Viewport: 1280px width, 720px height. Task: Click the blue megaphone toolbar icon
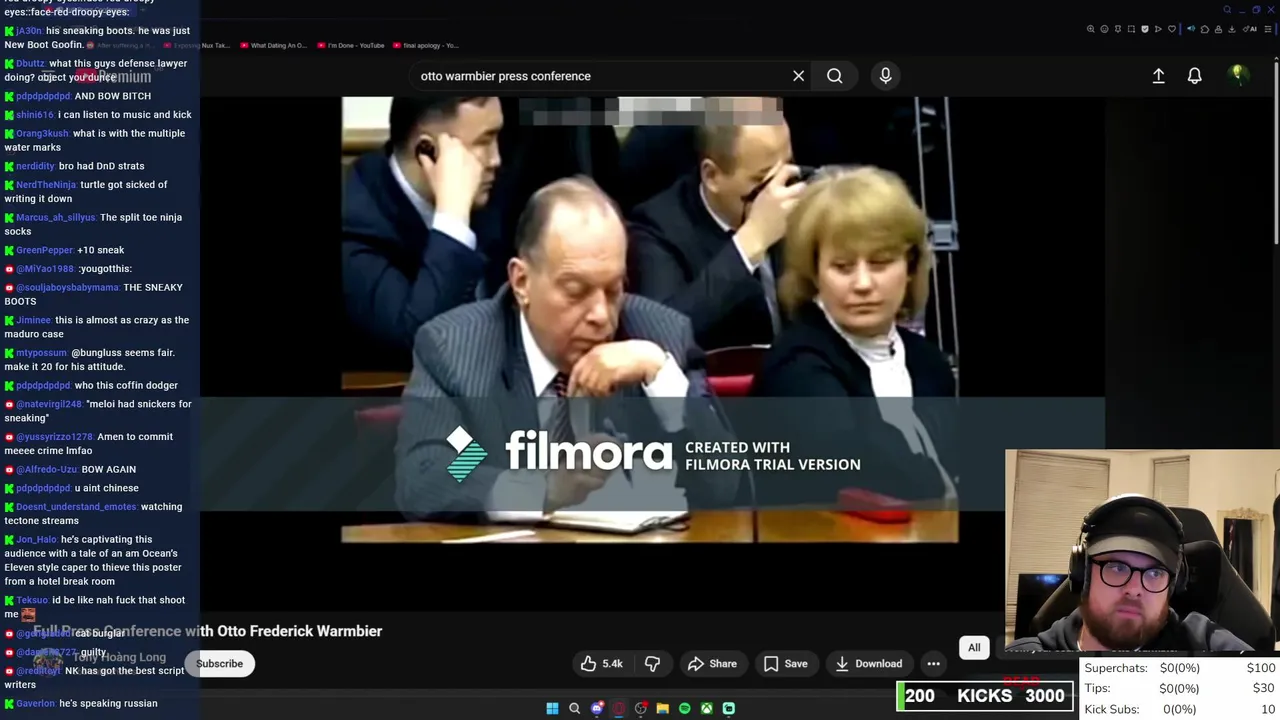(1191, 29)
